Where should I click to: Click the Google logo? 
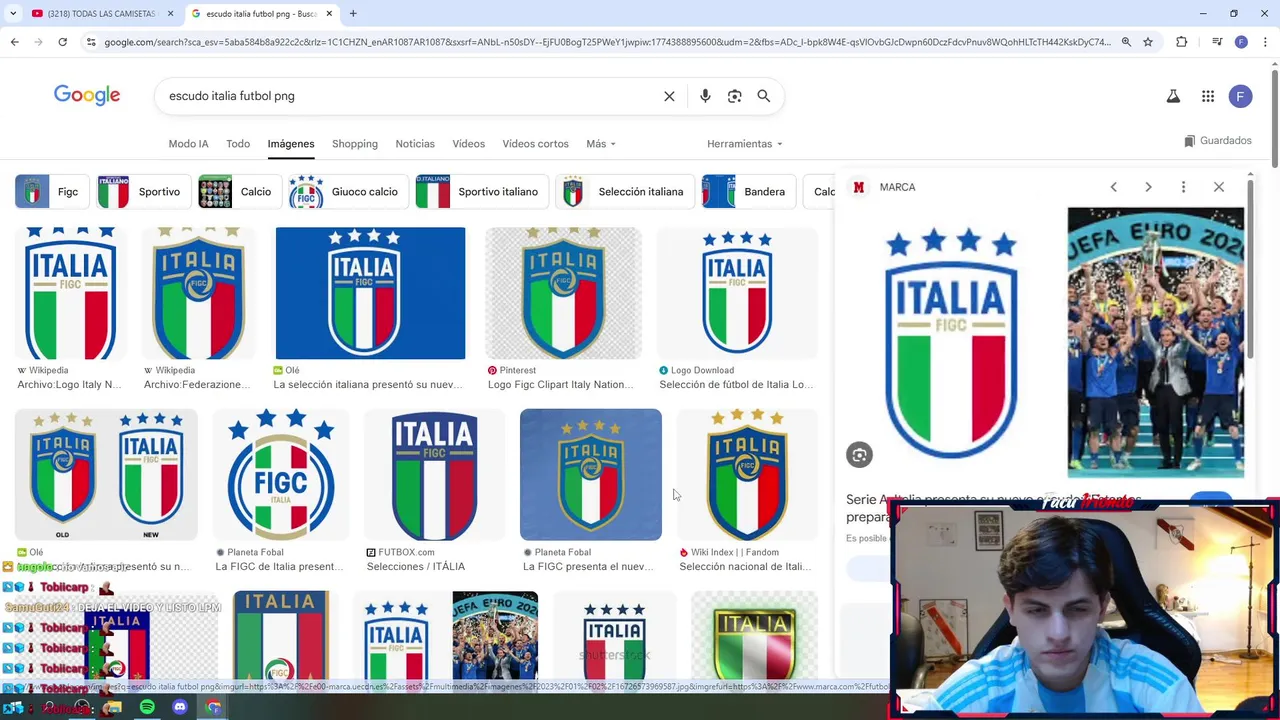coord(87,95)
